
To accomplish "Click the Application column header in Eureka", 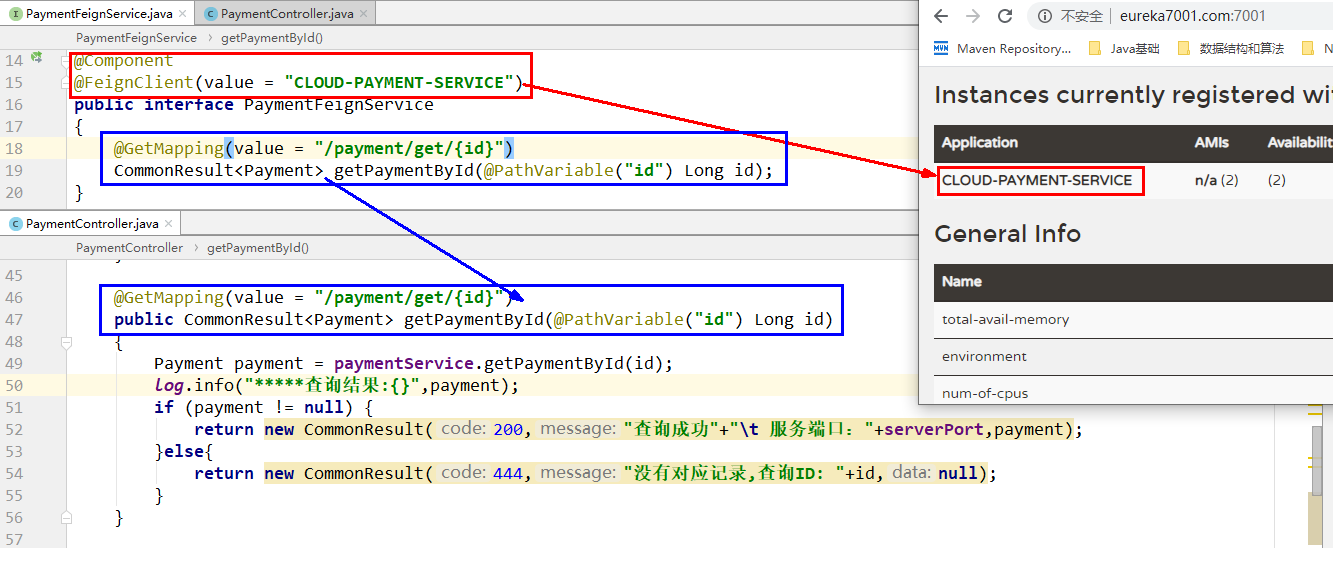I will coord(979,143).
